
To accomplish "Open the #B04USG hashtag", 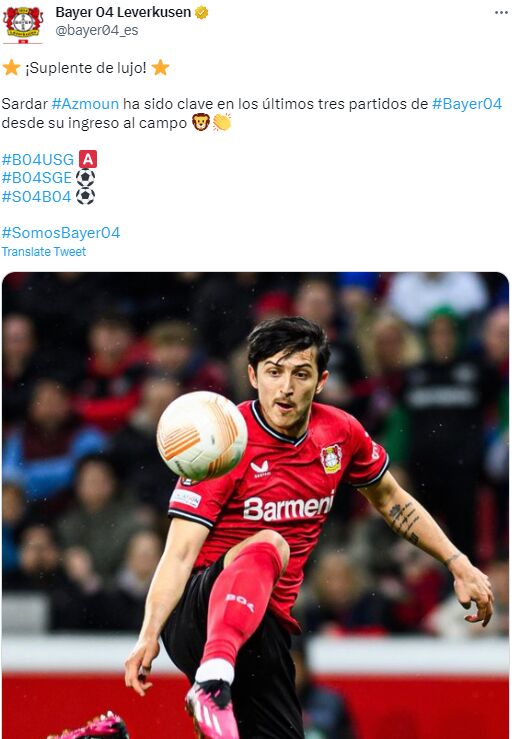I will click(38, 159).
